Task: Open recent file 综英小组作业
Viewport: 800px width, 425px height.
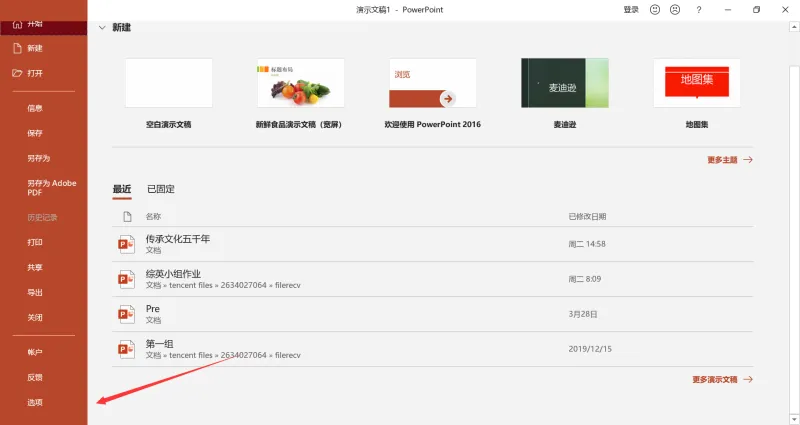Action: (x=433, y=279)
